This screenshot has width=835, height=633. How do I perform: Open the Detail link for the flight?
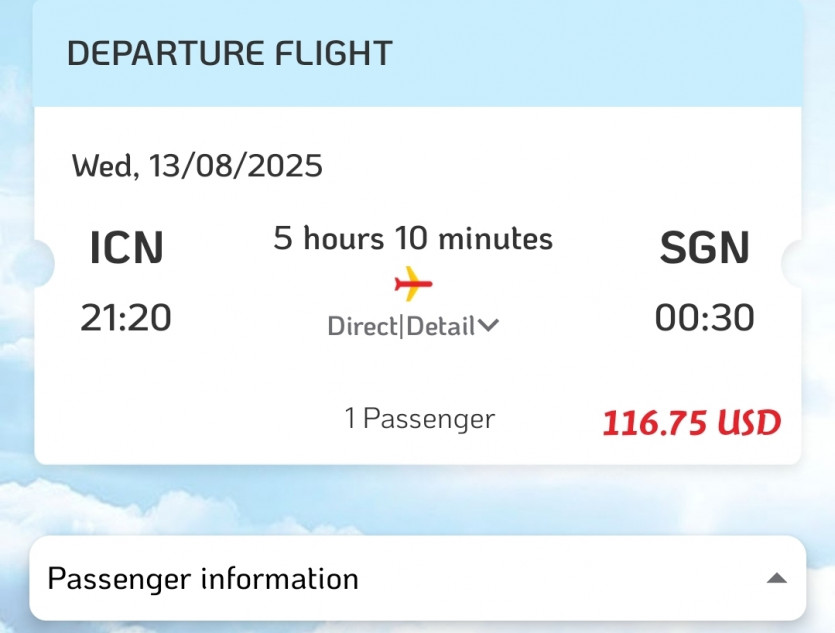[x=440, y=327]
